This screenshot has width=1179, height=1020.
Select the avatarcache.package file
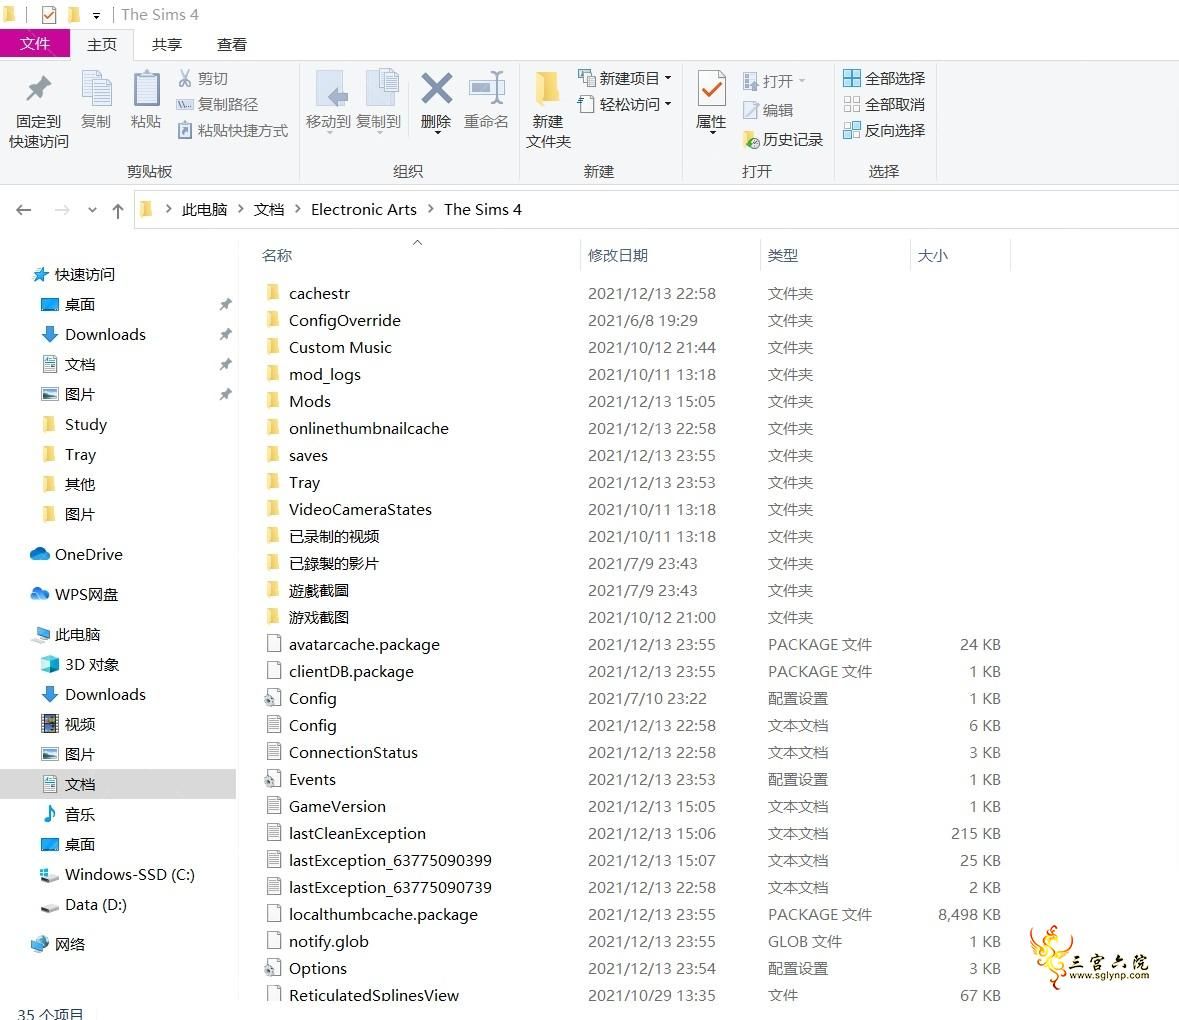tap(364, 644)
